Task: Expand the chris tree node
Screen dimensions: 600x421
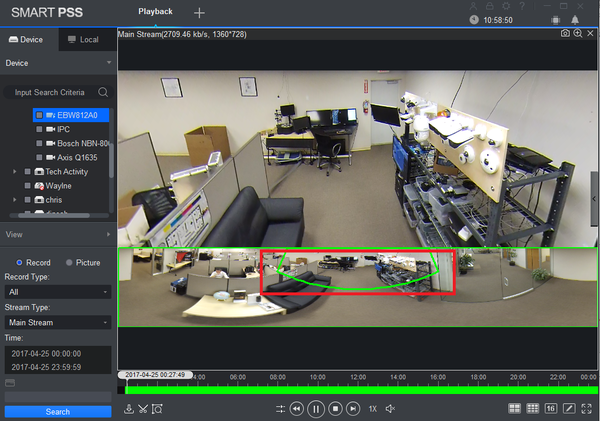Action: click(15, 200)
